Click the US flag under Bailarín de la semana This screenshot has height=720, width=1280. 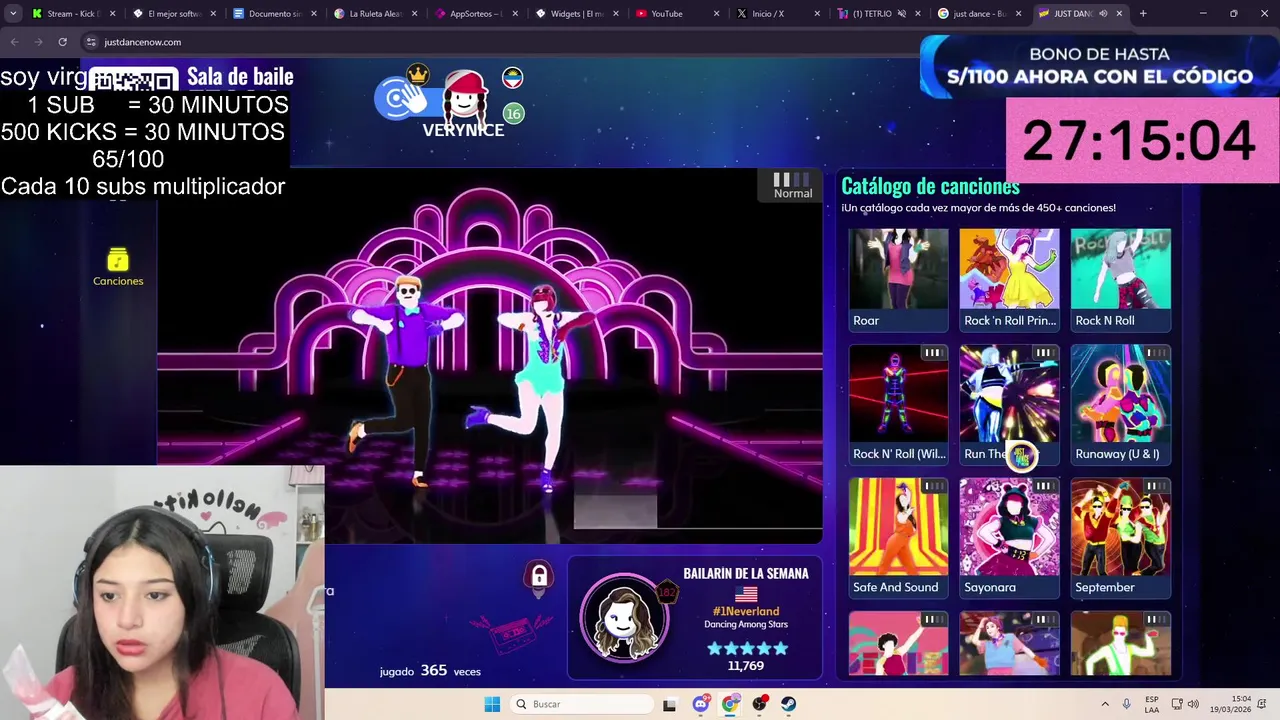click(x=746, y=594)
